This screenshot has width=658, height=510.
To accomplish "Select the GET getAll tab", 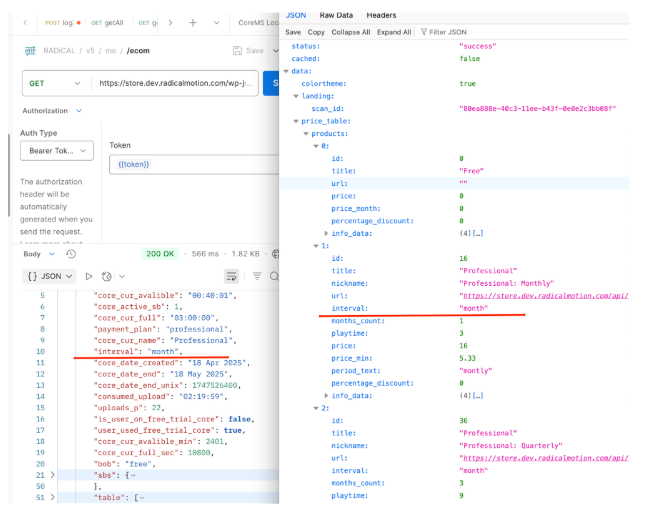I will [x=107, y=23].
